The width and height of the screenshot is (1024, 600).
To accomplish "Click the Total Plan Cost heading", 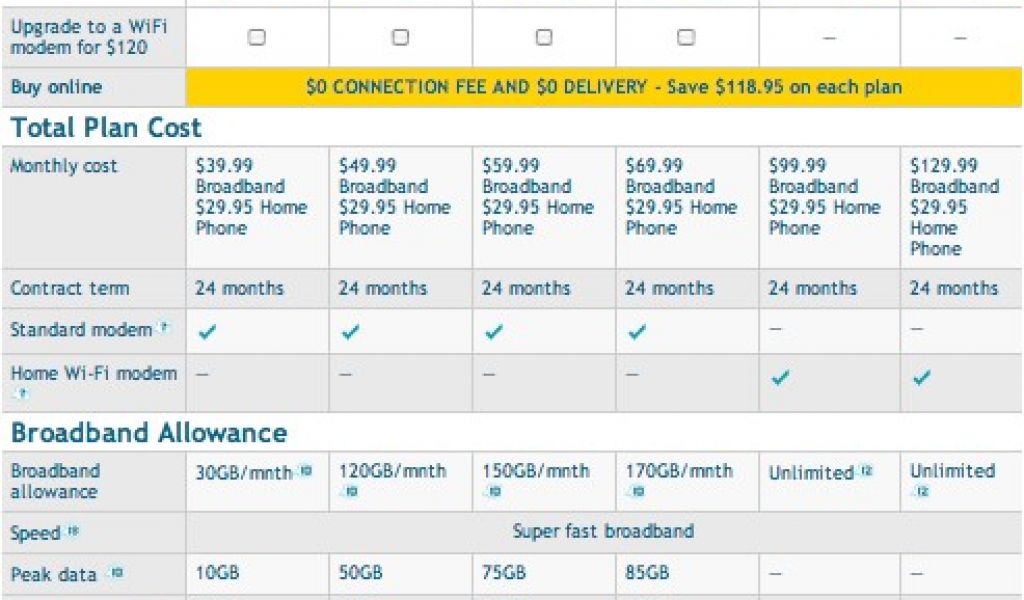I will (106, 128).
